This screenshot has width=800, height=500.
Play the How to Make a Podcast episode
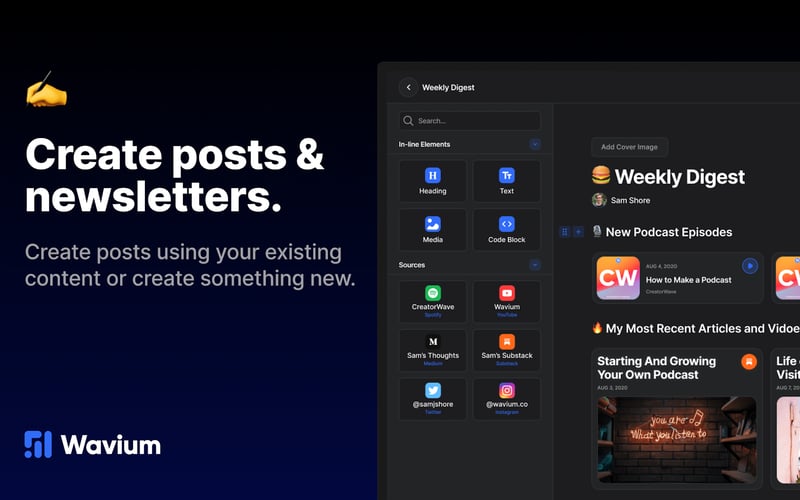click(x=749, y=266)
